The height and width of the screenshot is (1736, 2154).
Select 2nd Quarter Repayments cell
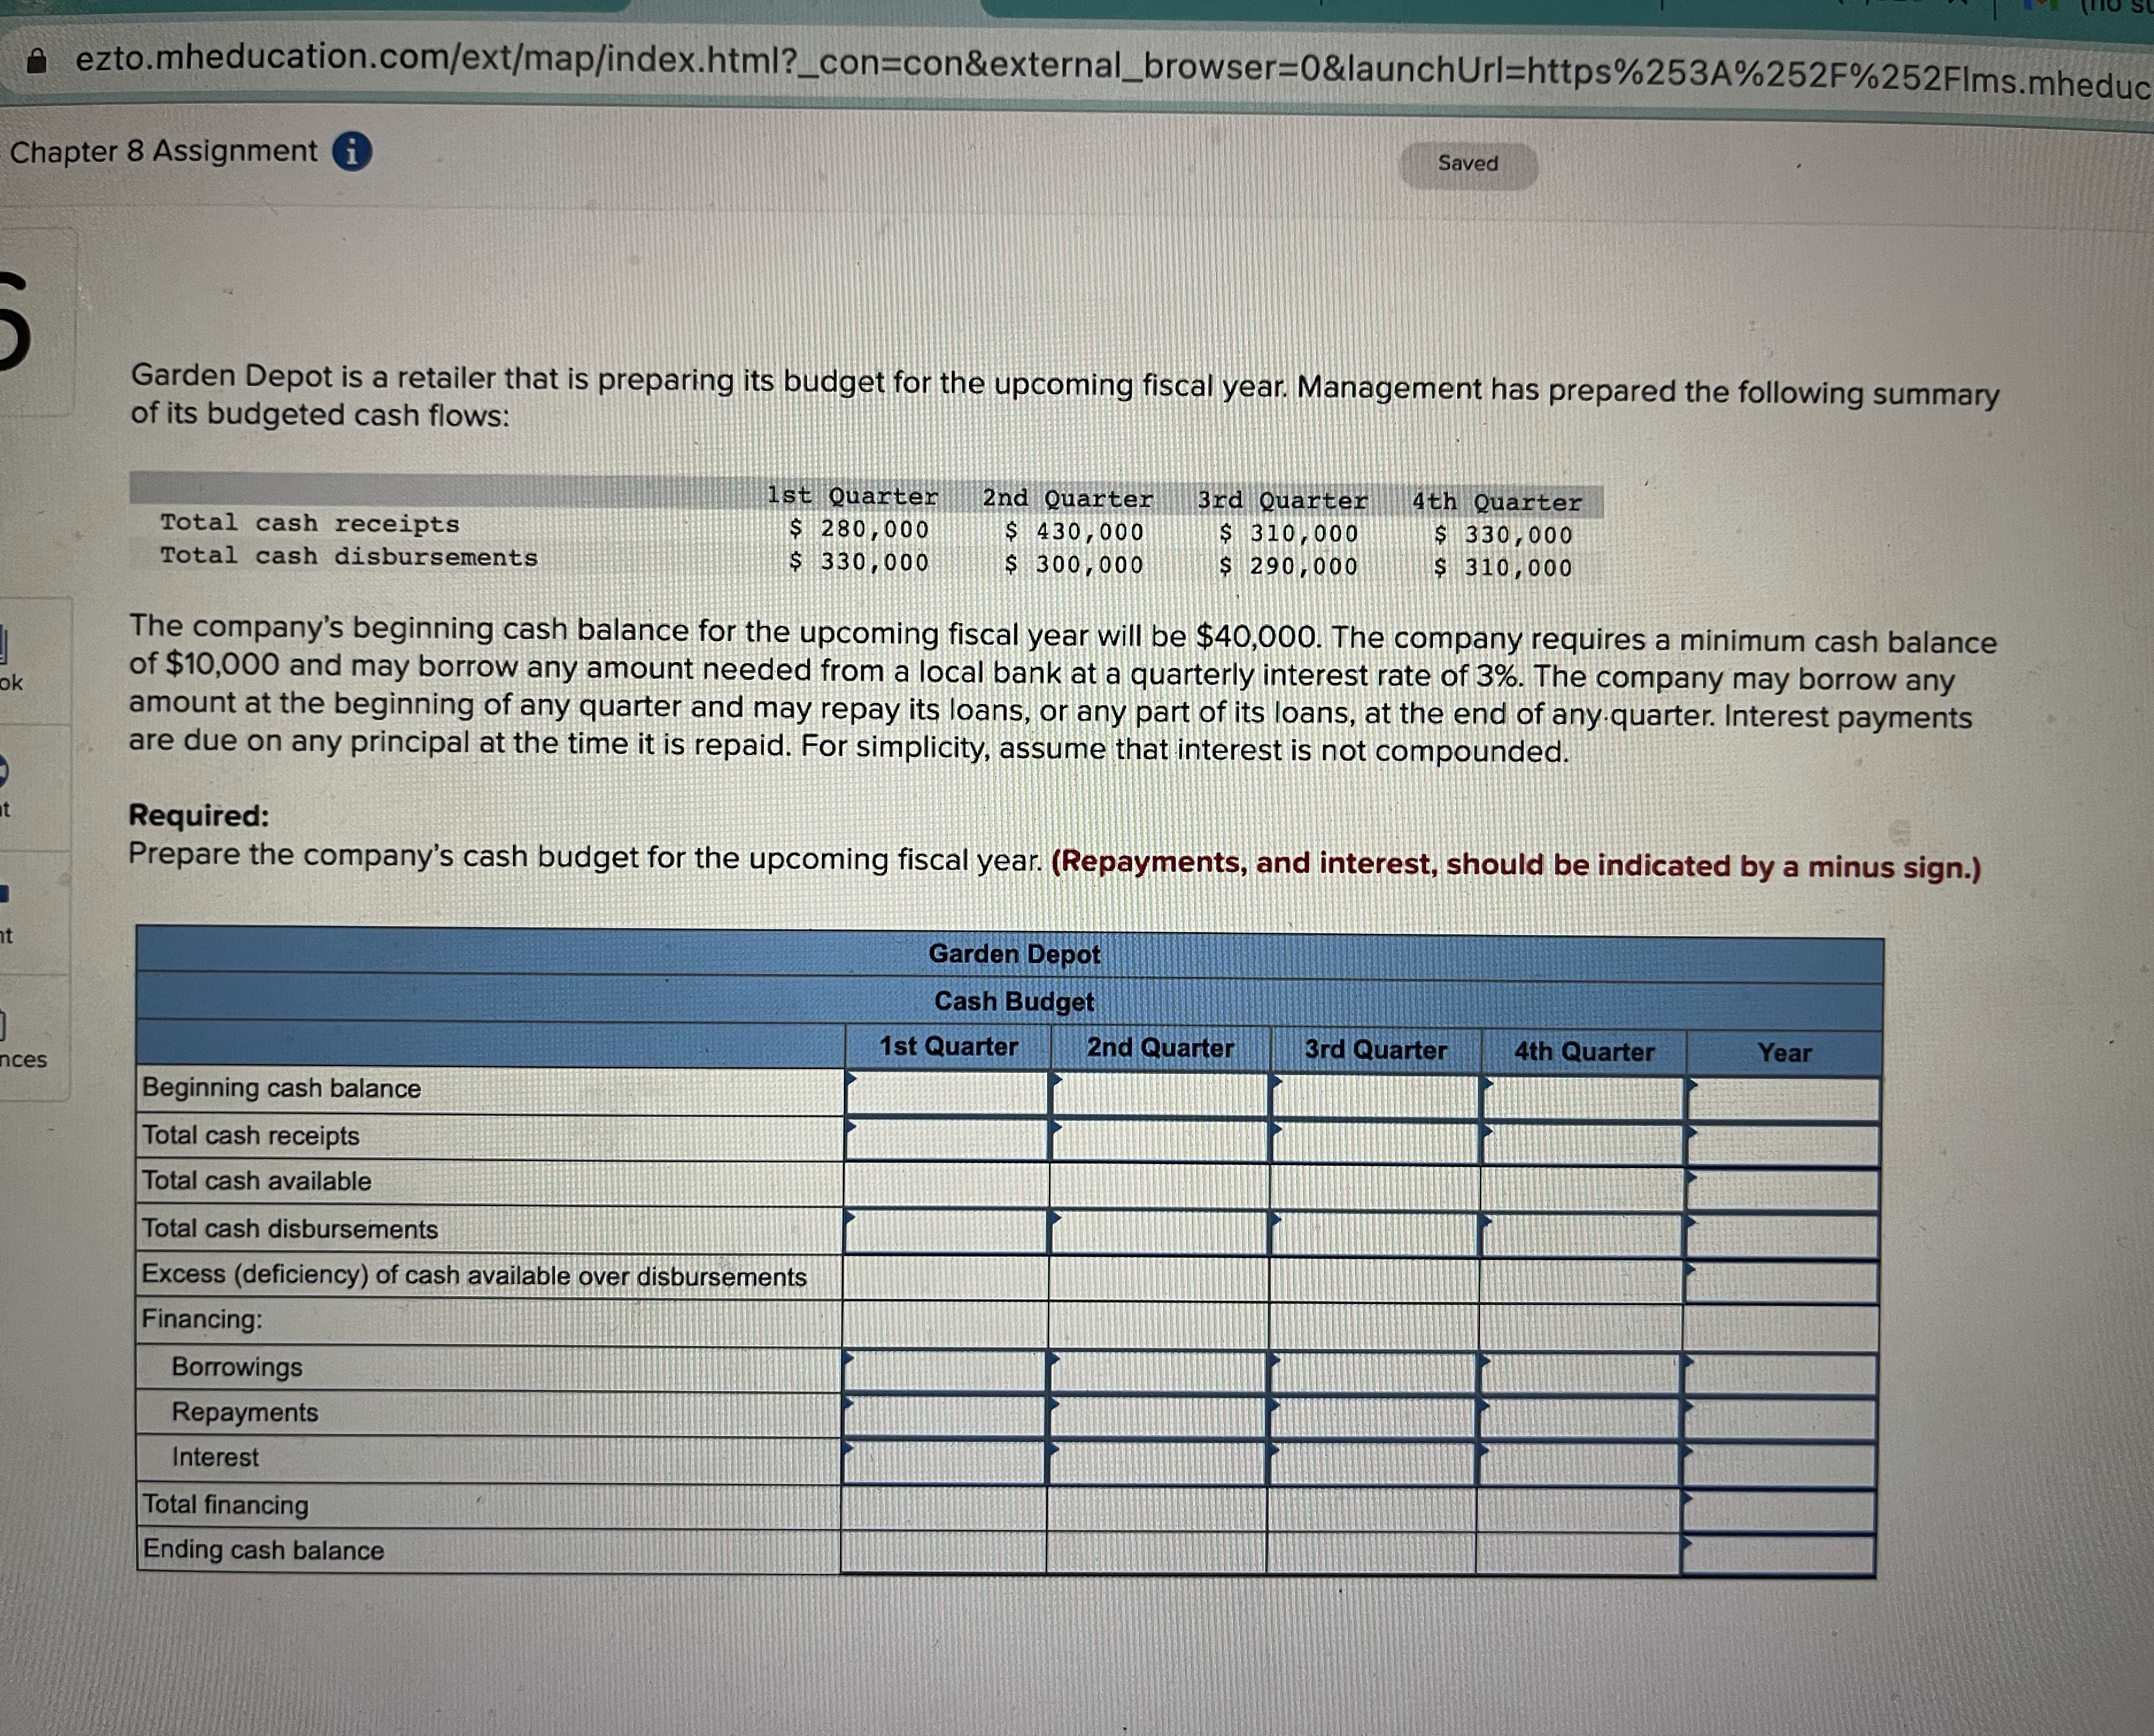click(x=1157, y=1416)
